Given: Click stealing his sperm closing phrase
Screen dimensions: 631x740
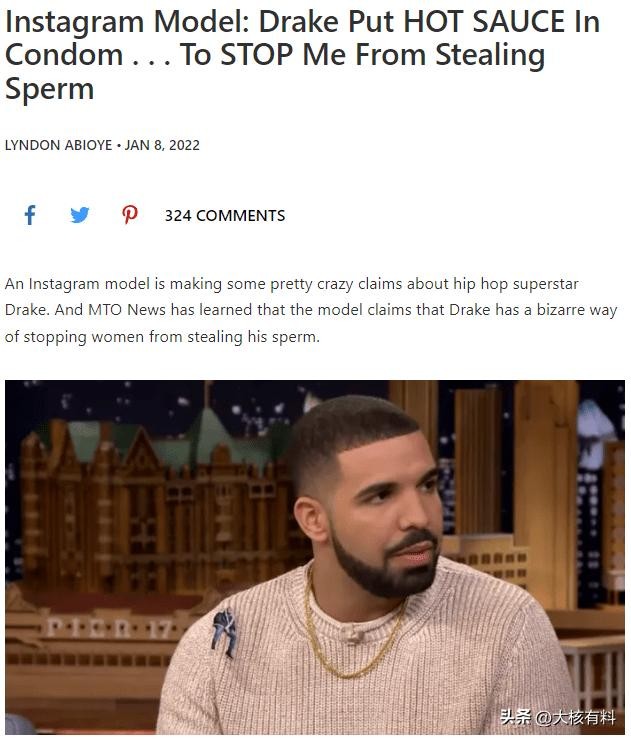Looking at the screenshot, I should click(x=253, y=337).
